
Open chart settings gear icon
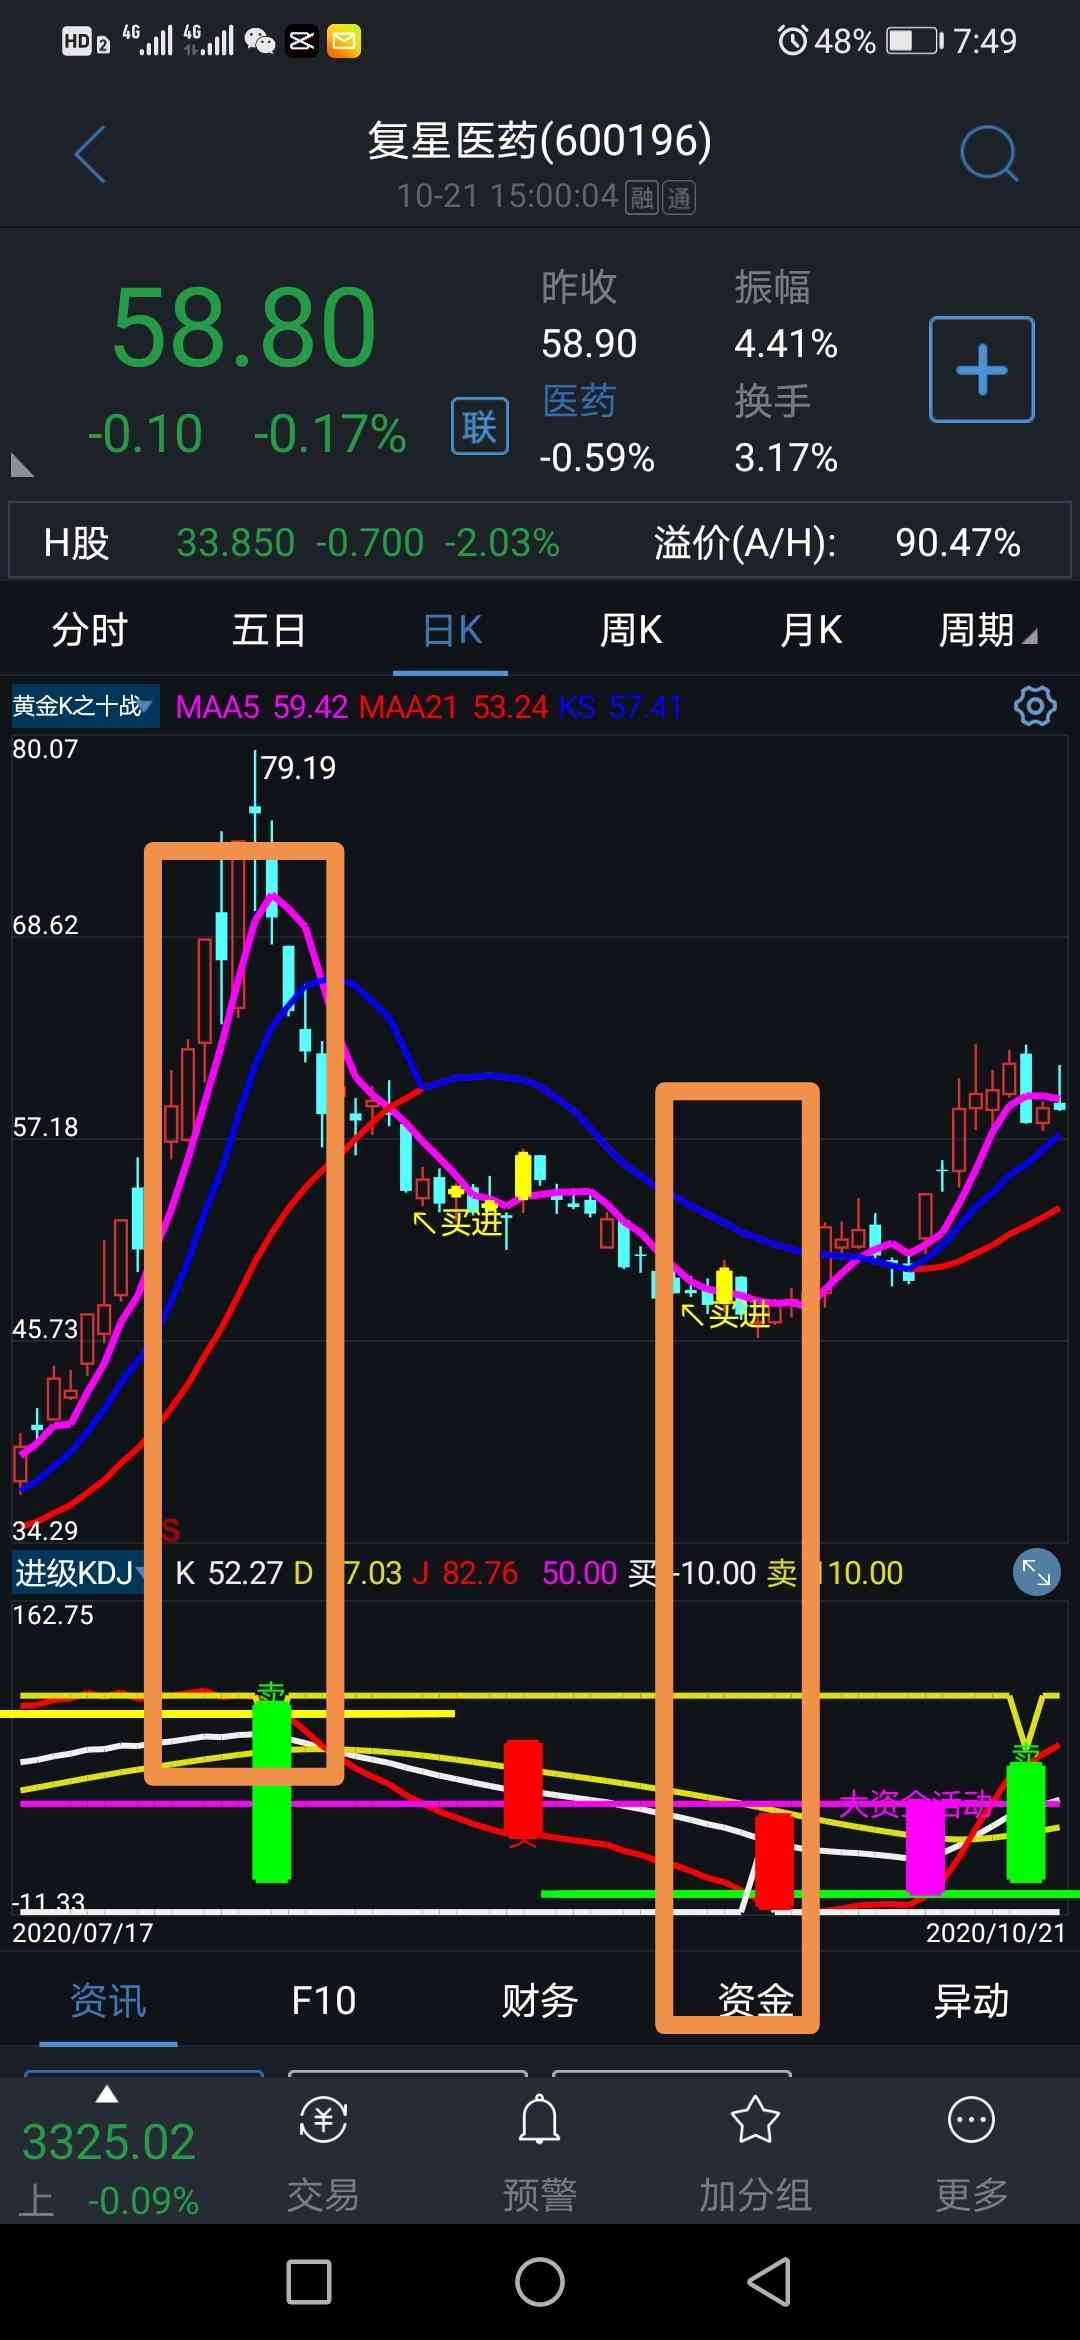pyautogui.click(x=1035, y=706)
